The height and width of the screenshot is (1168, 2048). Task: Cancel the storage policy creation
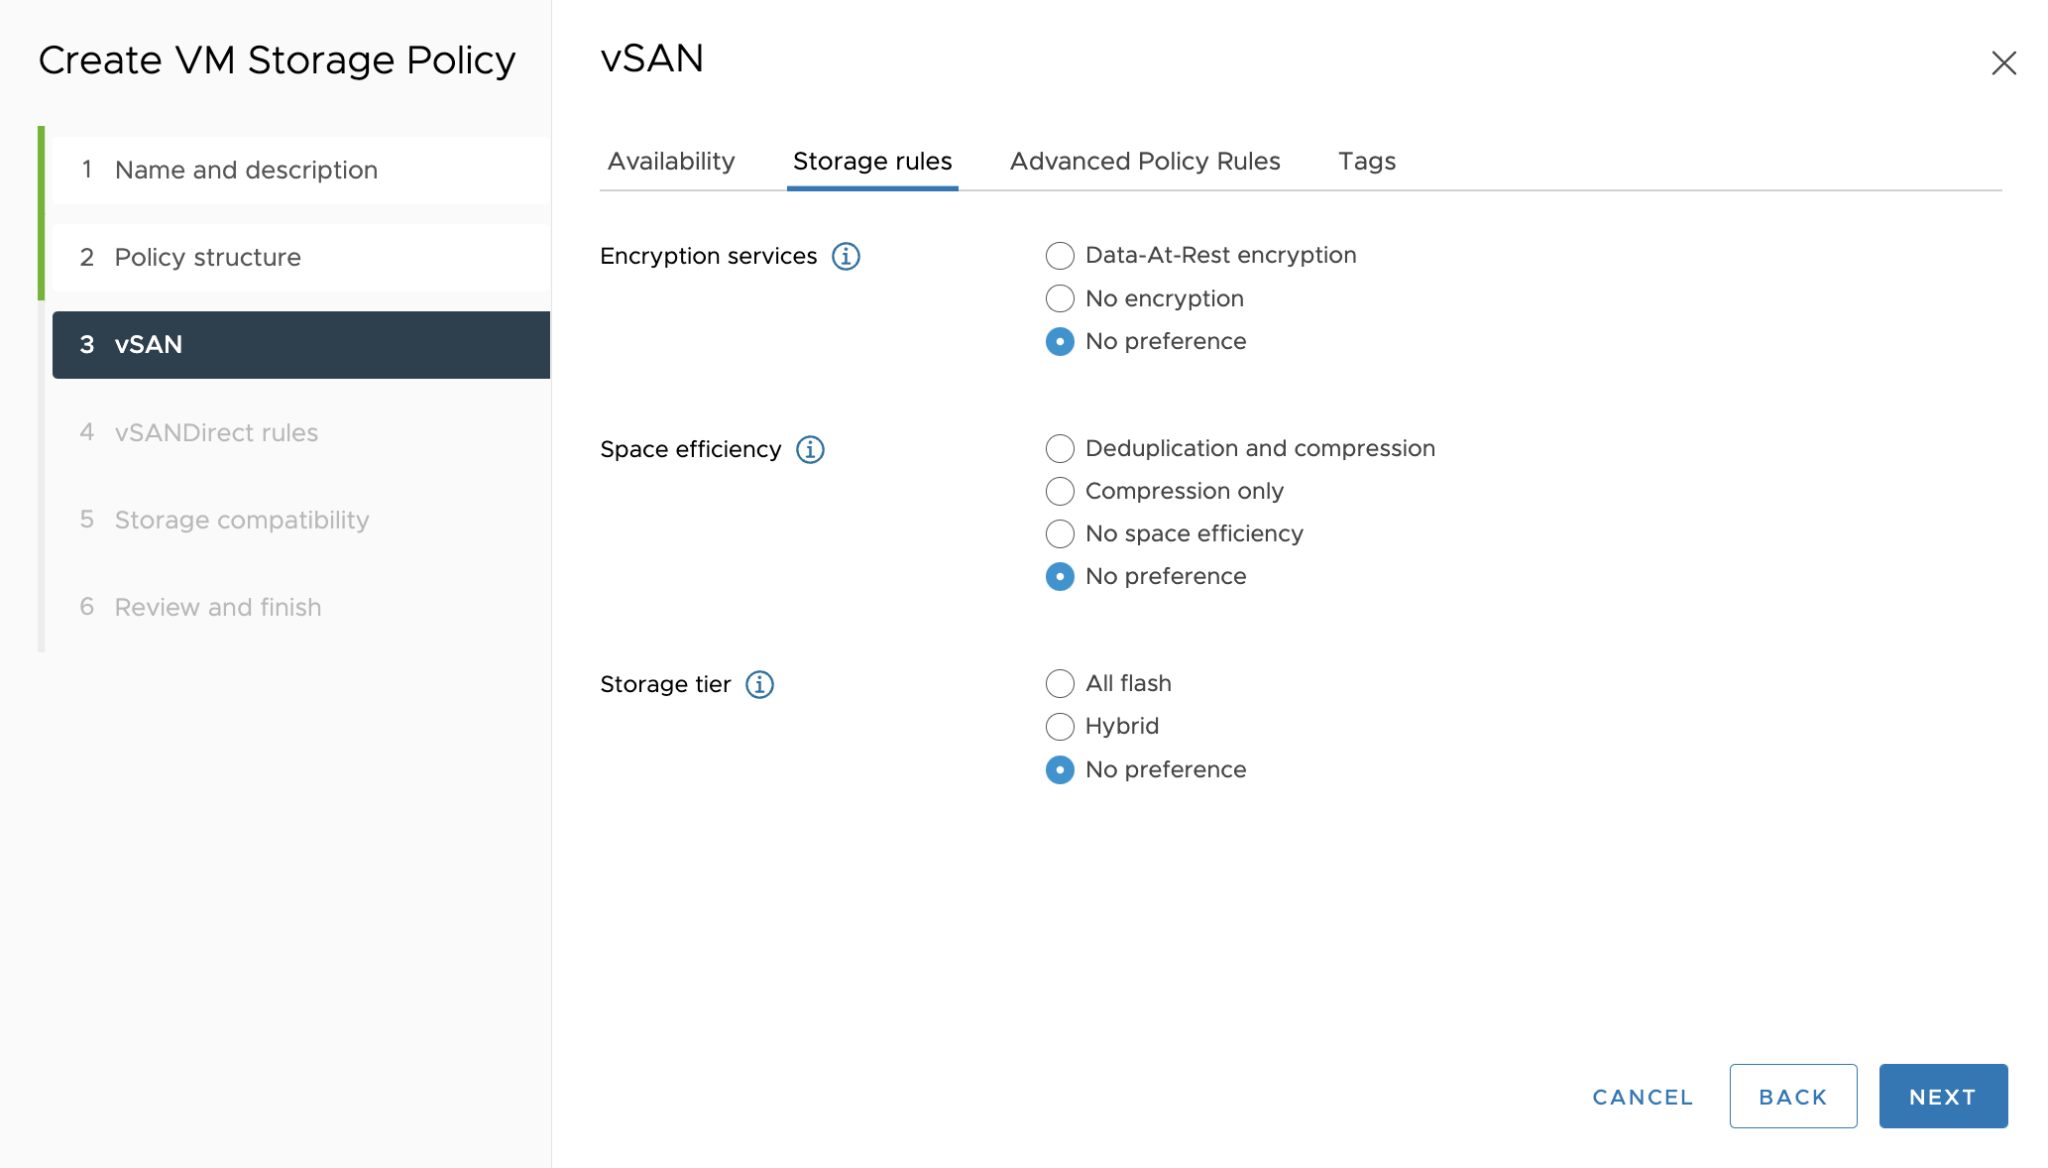1641,1096
